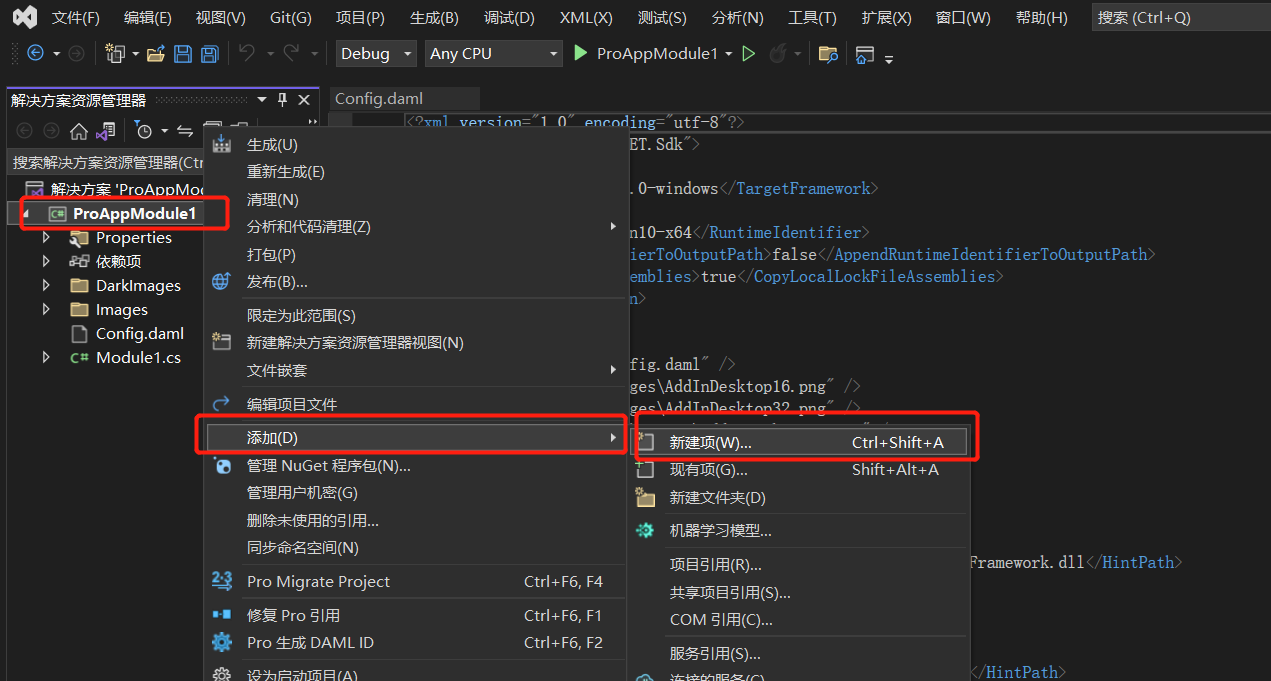Select the ProAppModule1 project node
This screenshot has width=1271, height=681.
pos(134,213)
